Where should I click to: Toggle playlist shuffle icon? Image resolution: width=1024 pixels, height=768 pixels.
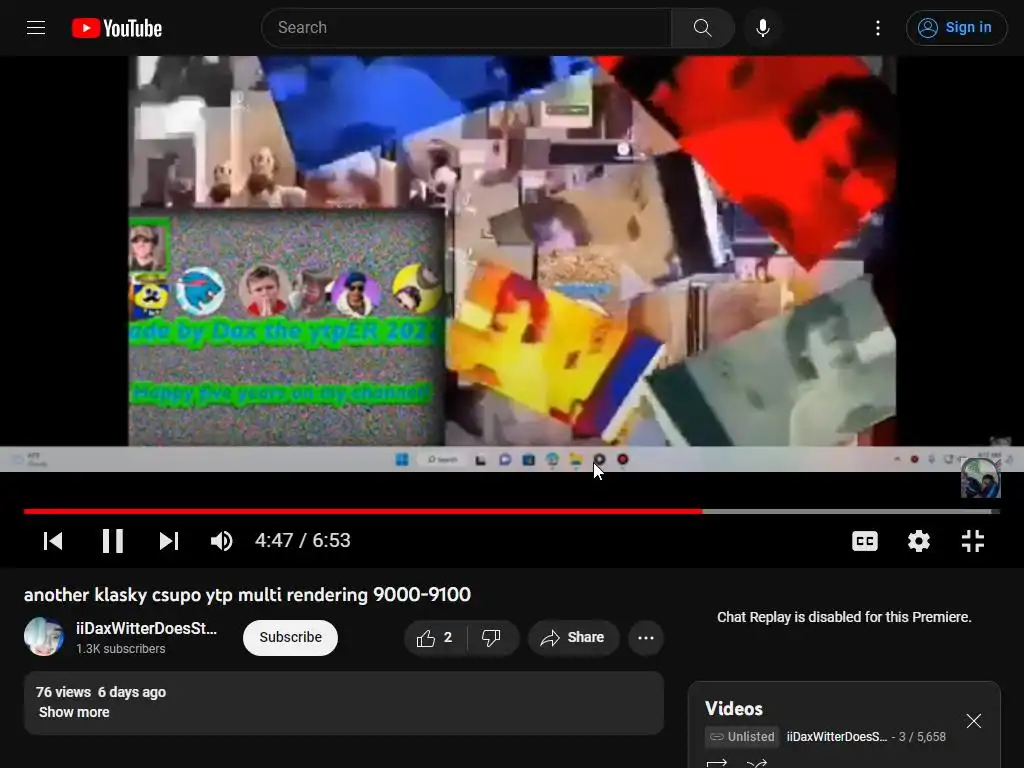(x=756, y=763)
